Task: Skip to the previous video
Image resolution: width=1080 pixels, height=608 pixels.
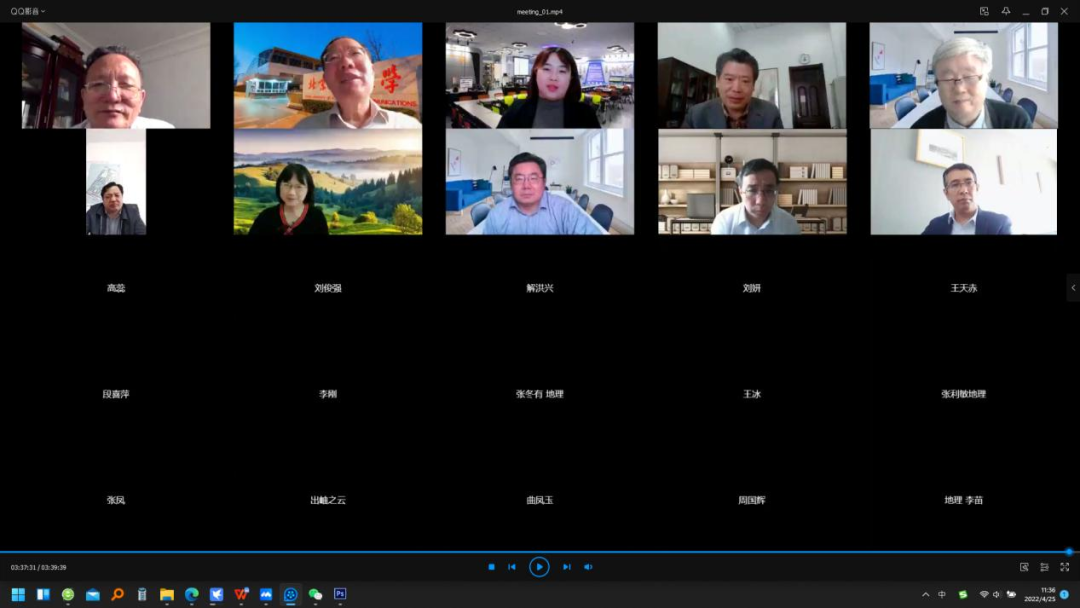Action: pyautogui.click(x=512, y=567)
